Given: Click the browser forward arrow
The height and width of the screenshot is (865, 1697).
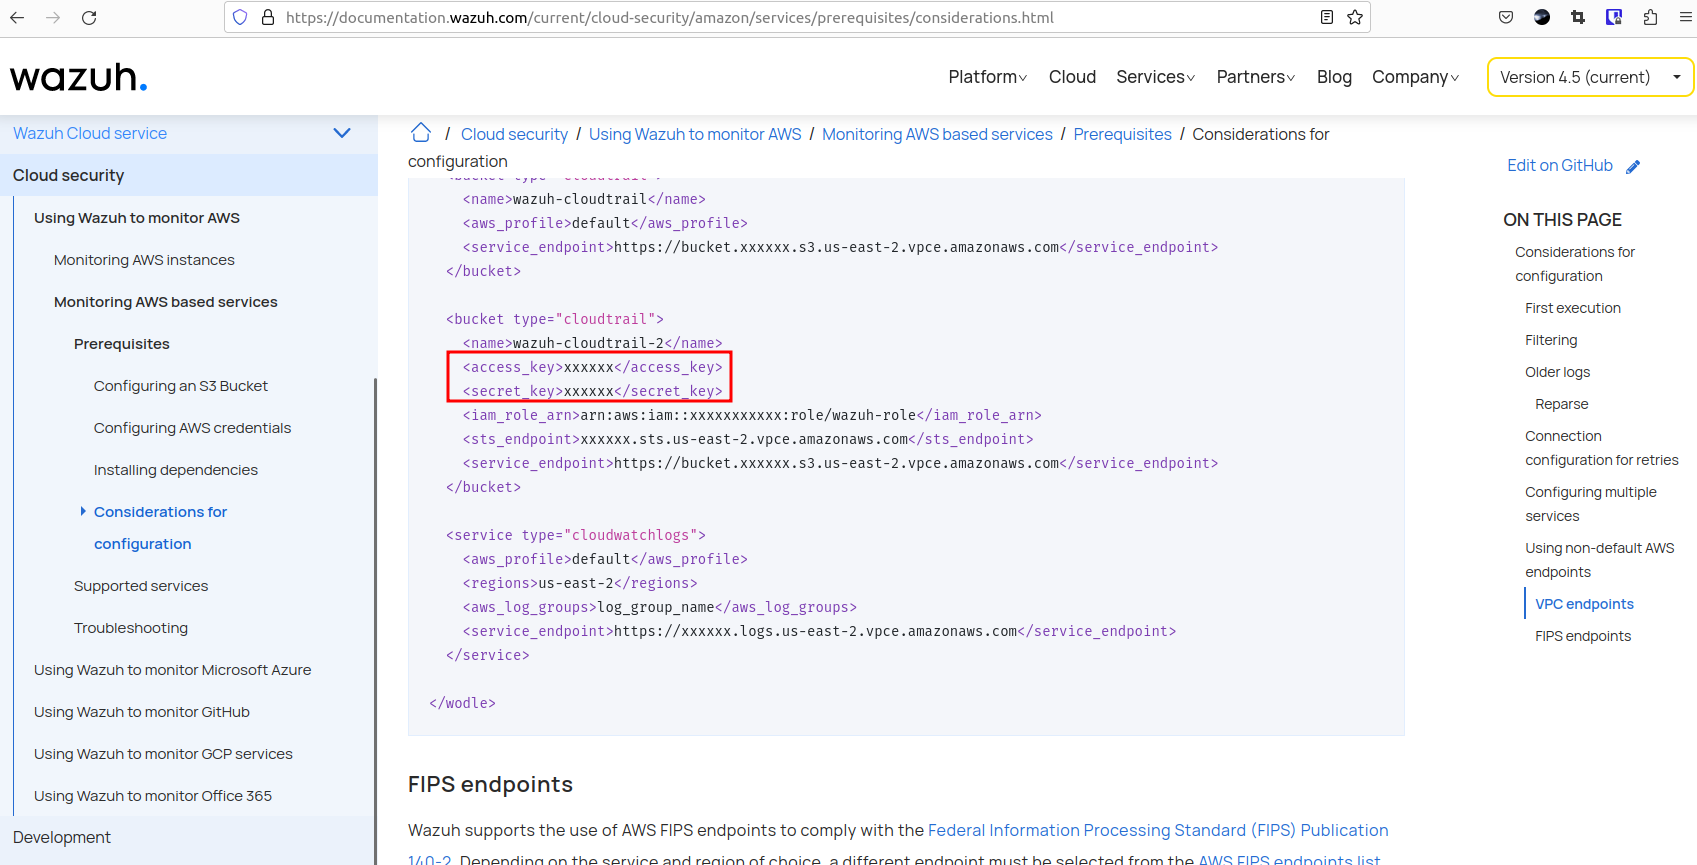Looking at the screenshot, I should (53, 18).
